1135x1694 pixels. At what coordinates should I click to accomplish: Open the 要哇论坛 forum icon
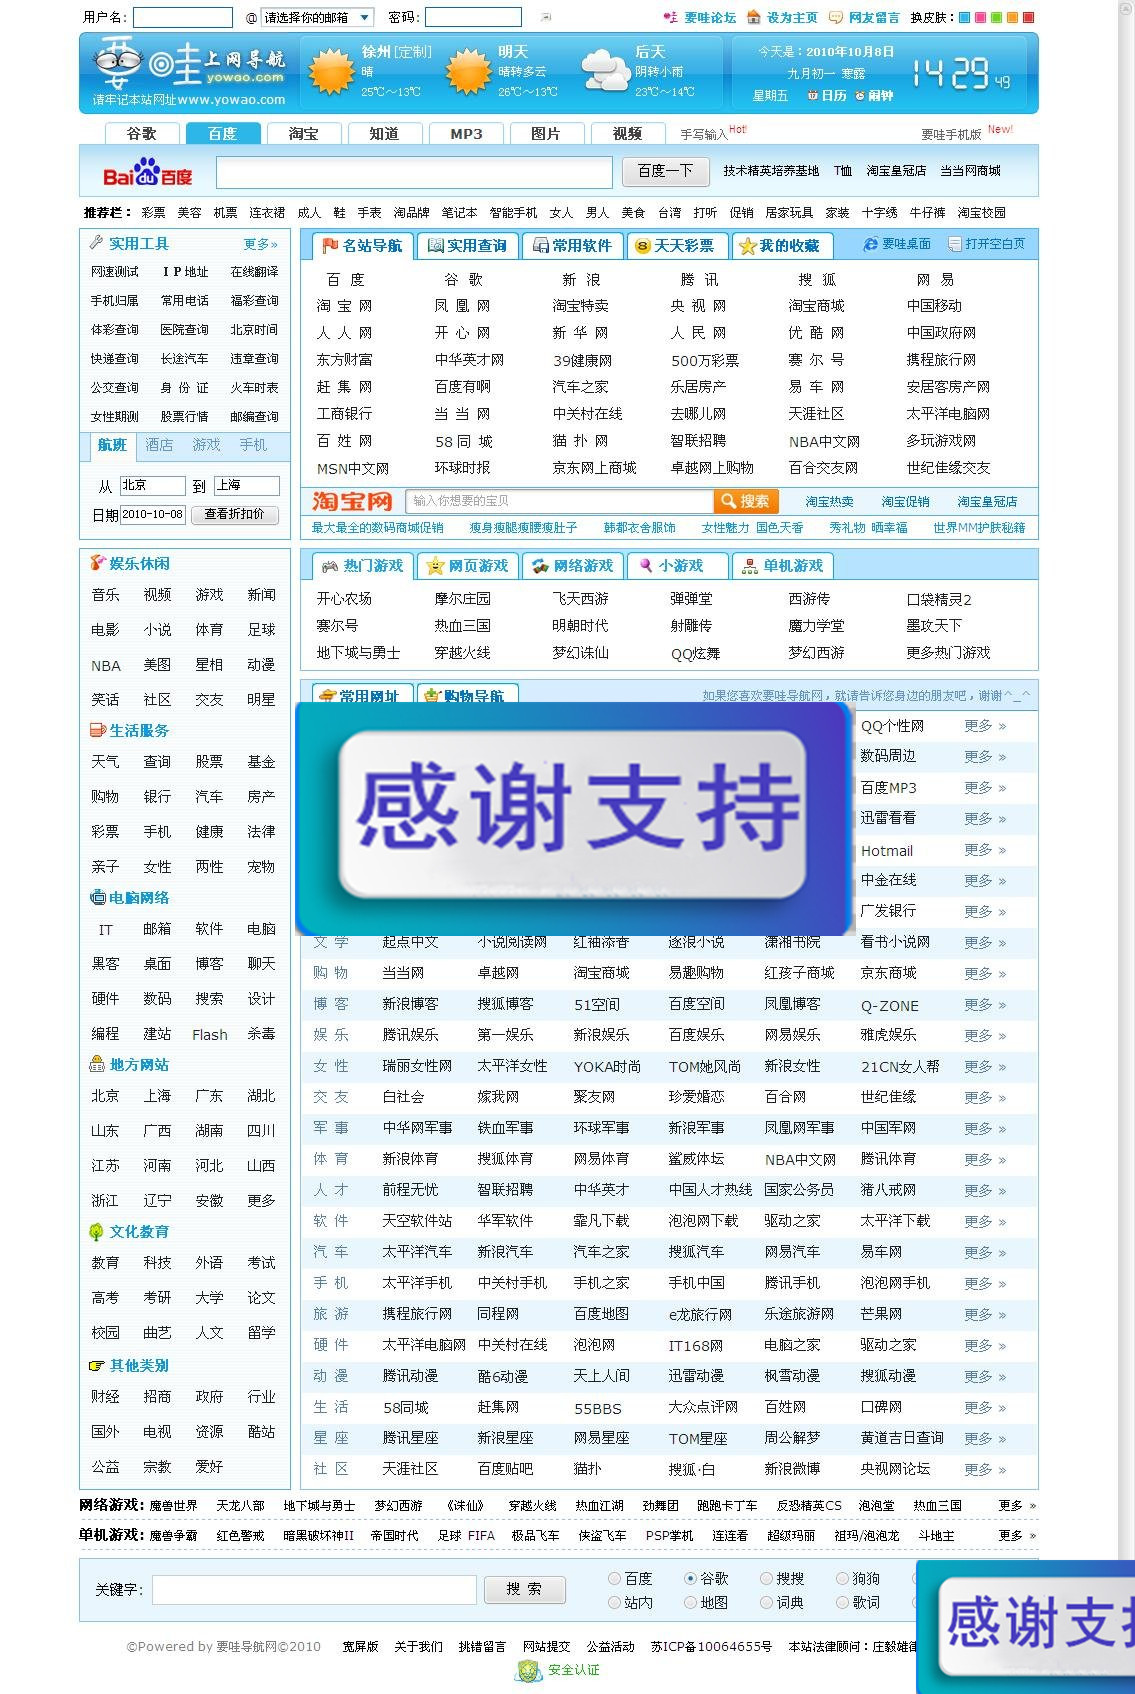point(671,17)
